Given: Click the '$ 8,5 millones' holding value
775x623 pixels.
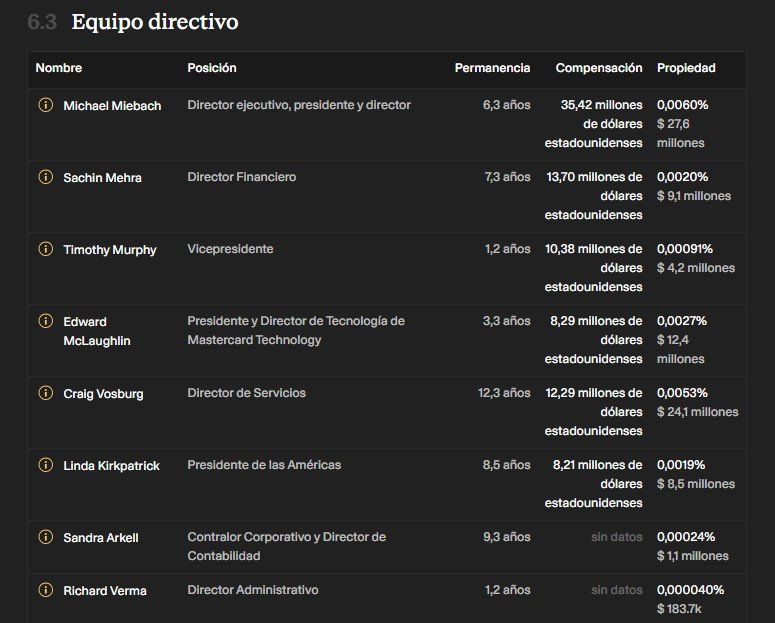Looking at the screenshot, I should pyautogui.click(x=696, y=484).
